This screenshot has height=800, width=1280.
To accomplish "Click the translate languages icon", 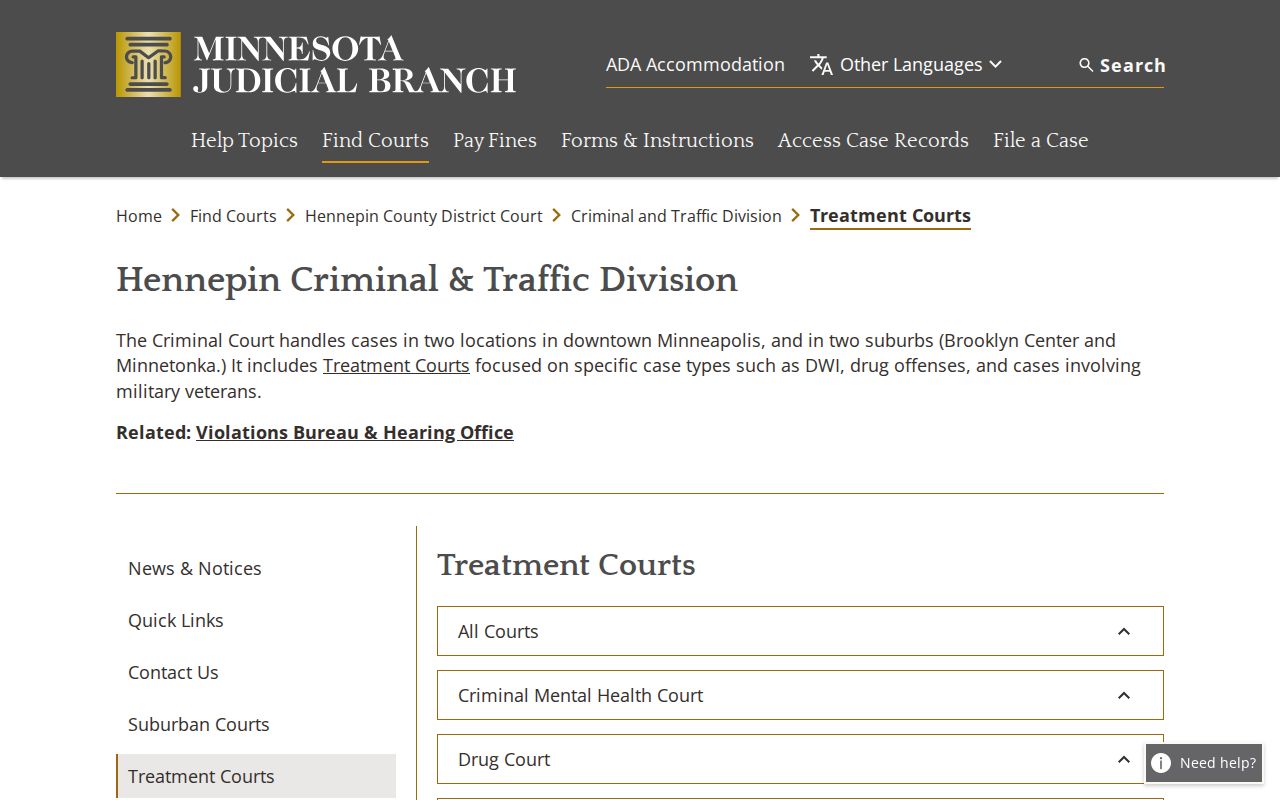I will coord(821,65).
